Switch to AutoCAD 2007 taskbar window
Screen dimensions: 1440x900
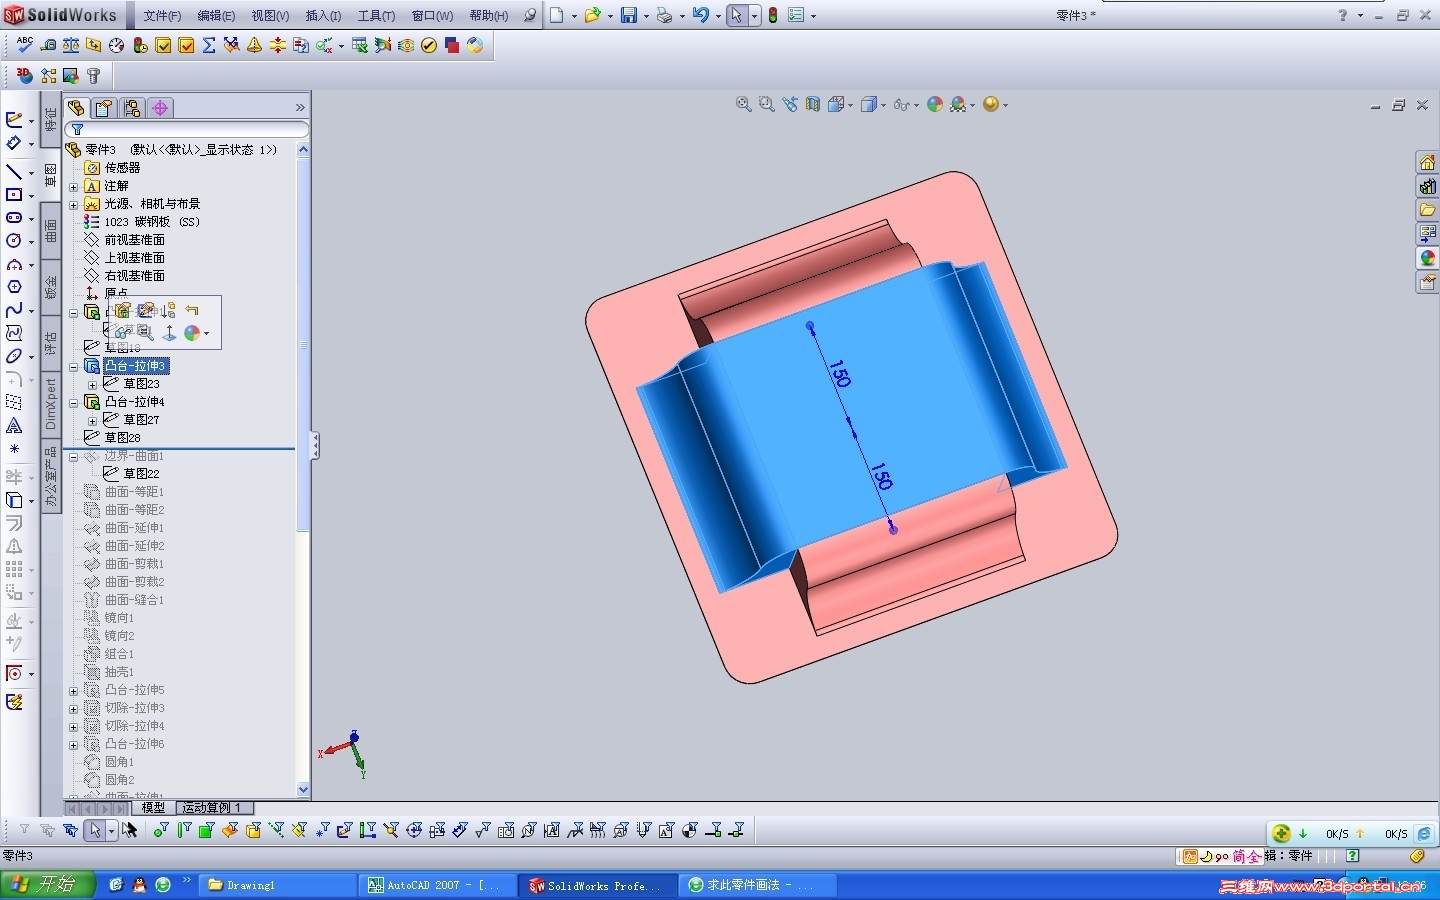point(439,885)
